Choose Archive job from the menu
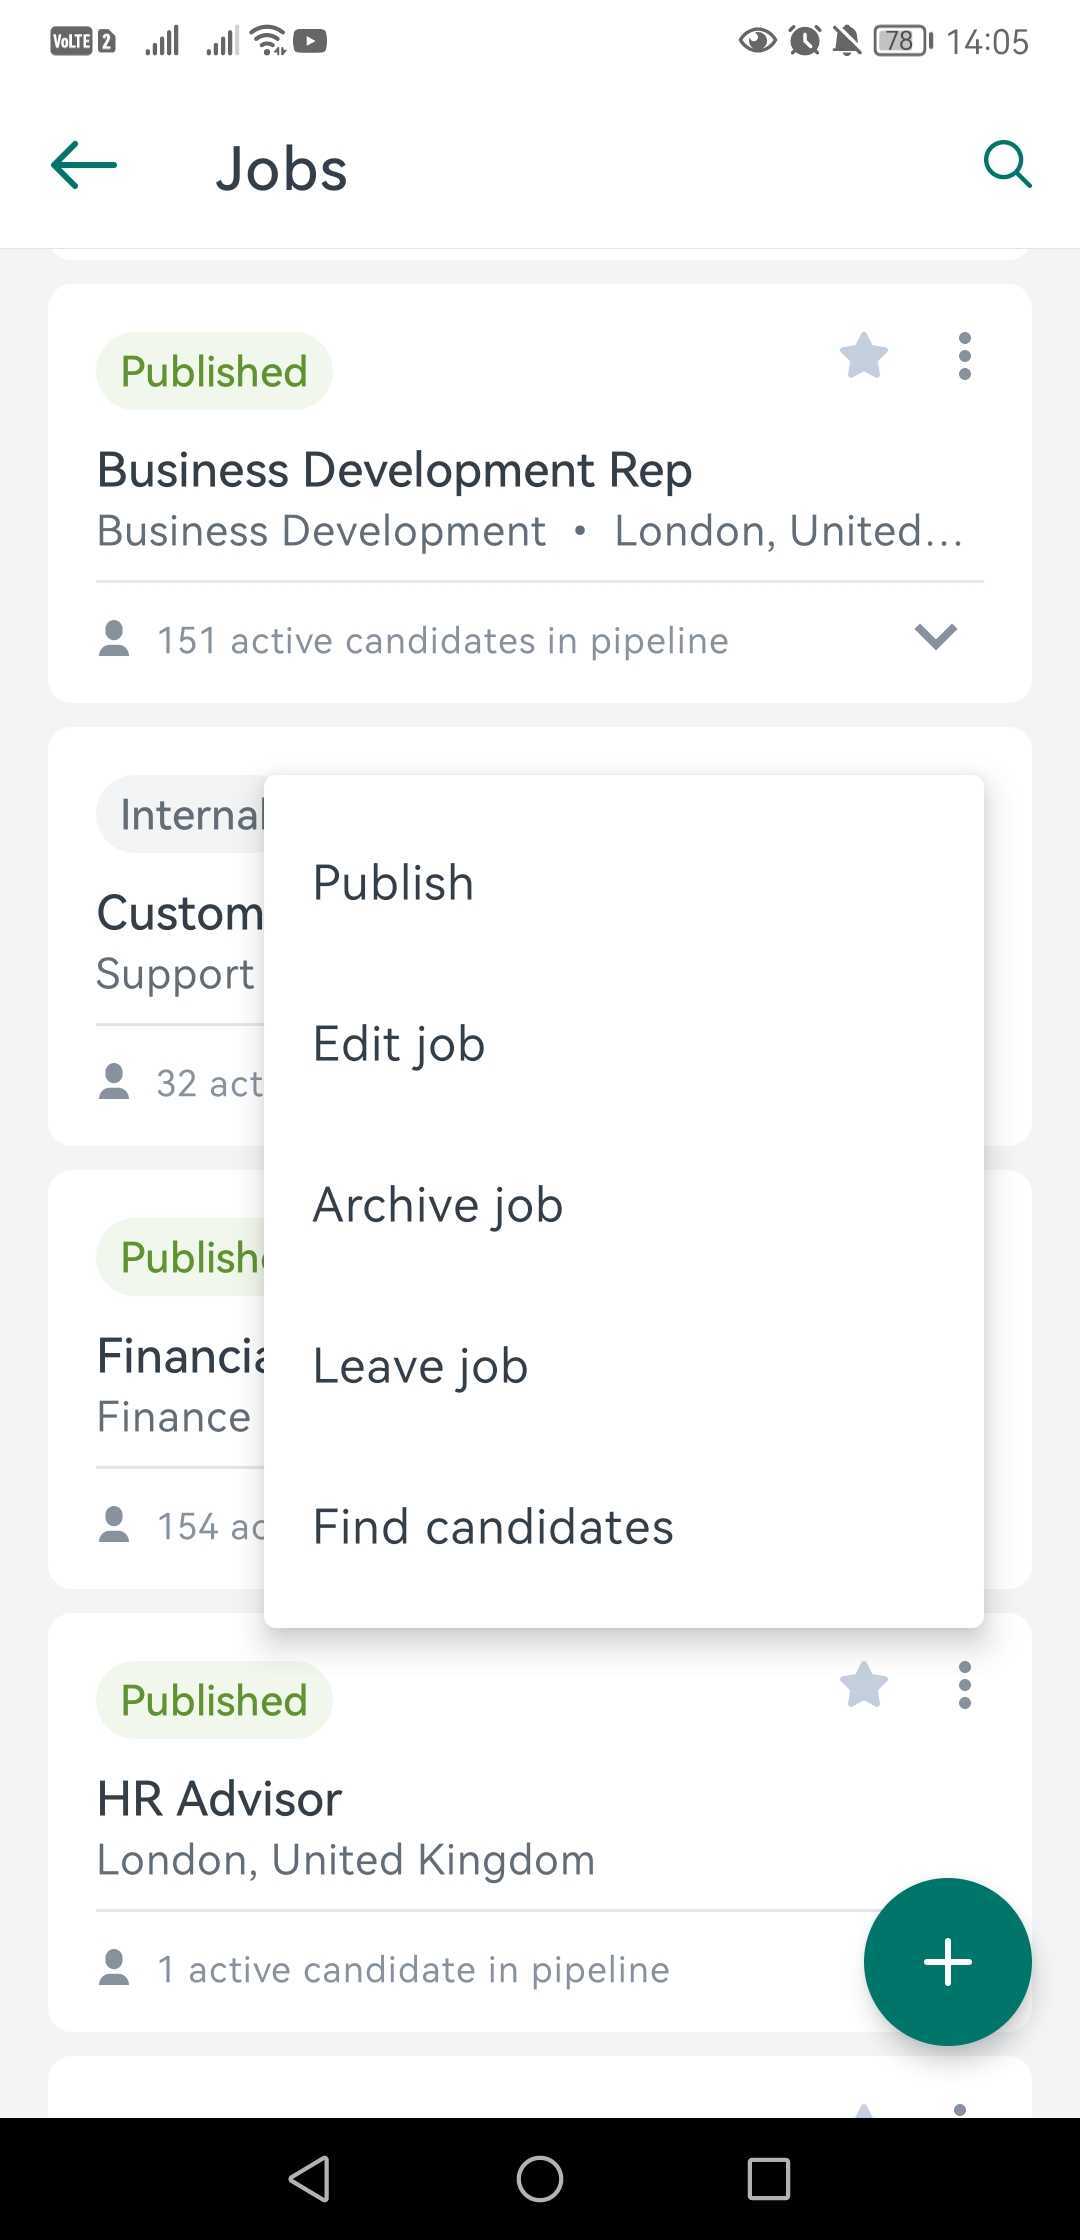The height and width of the screenshot is (2240, 1080). 624,1205
